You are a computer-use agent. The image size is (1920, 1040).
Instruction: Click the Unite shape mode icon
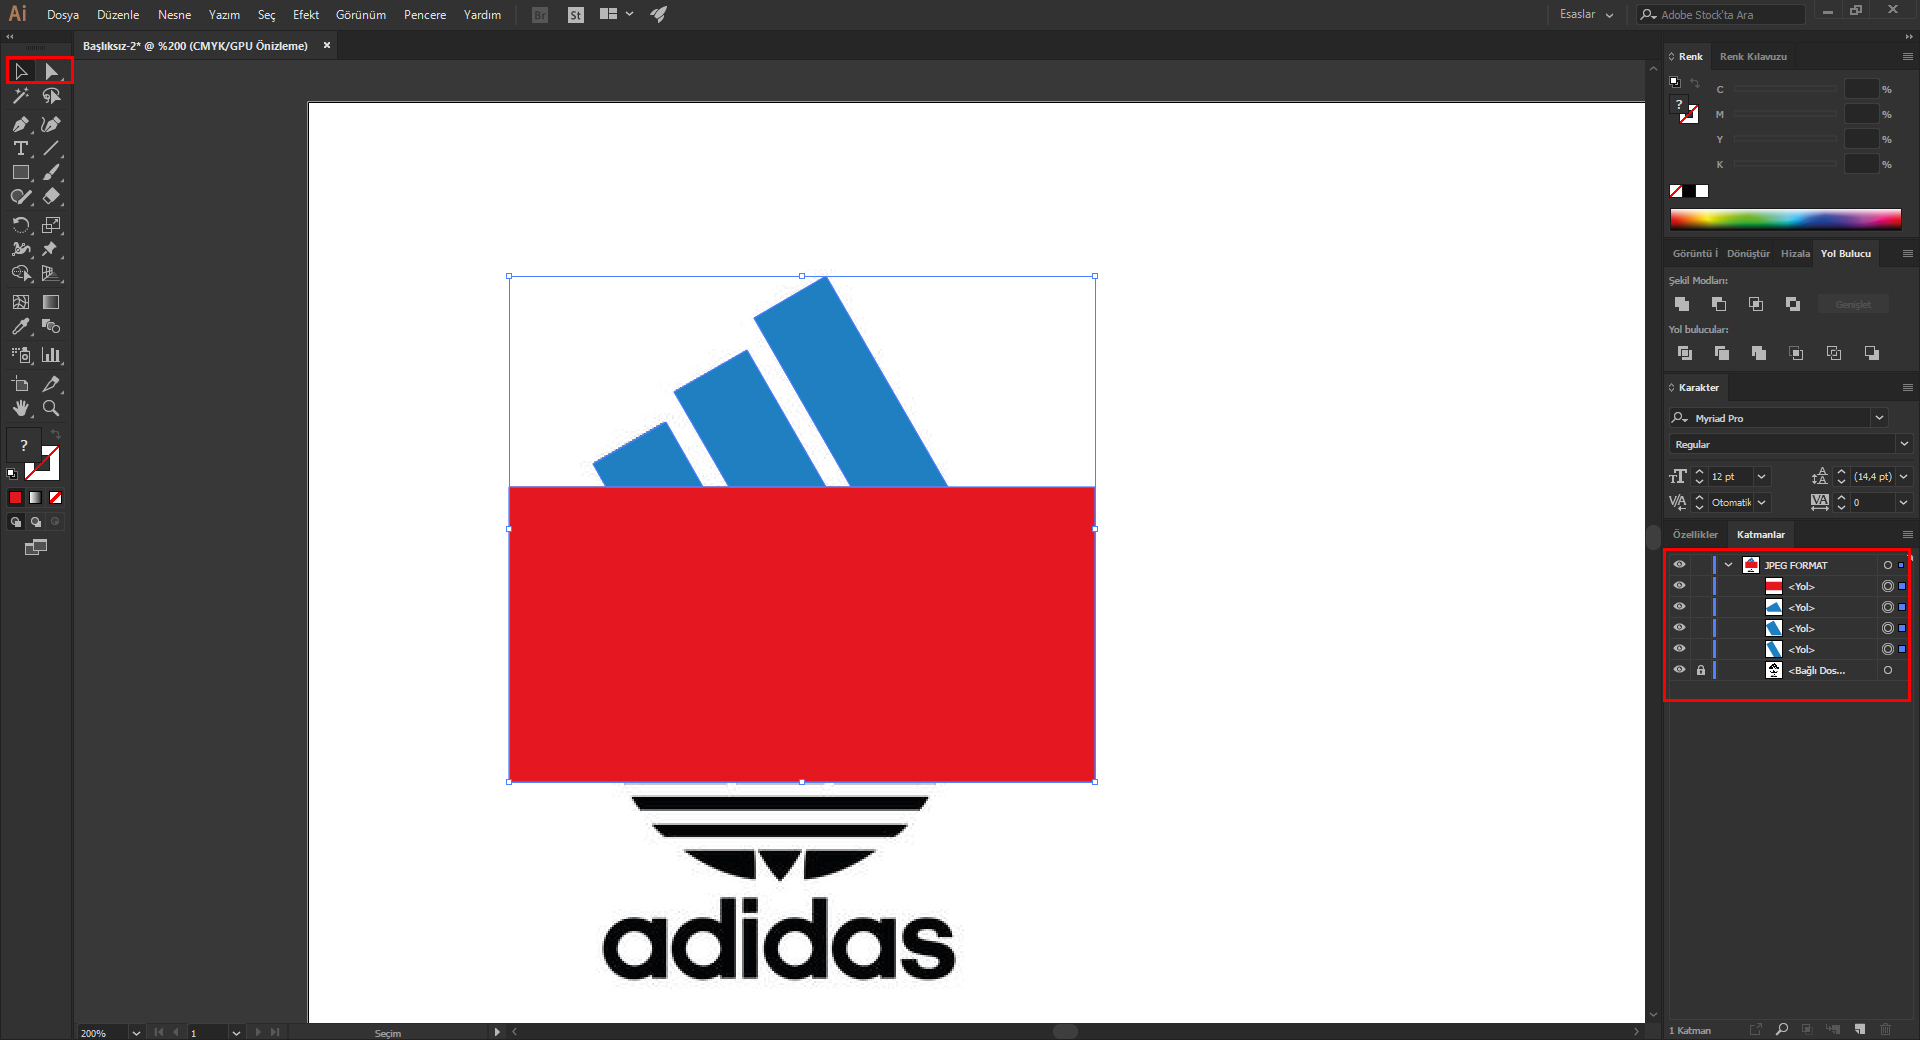point(1682,304)
